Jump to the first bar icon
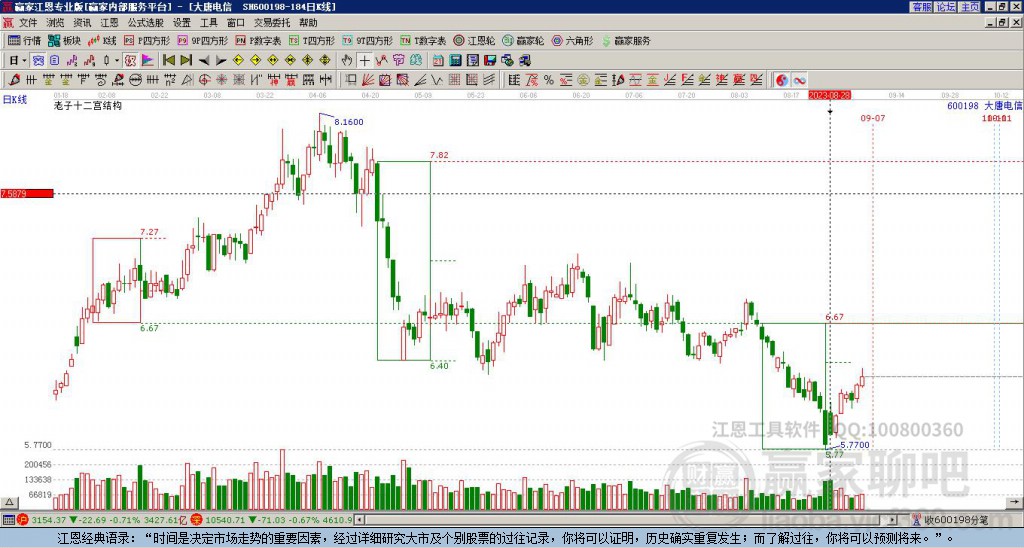 coord(168,61)
